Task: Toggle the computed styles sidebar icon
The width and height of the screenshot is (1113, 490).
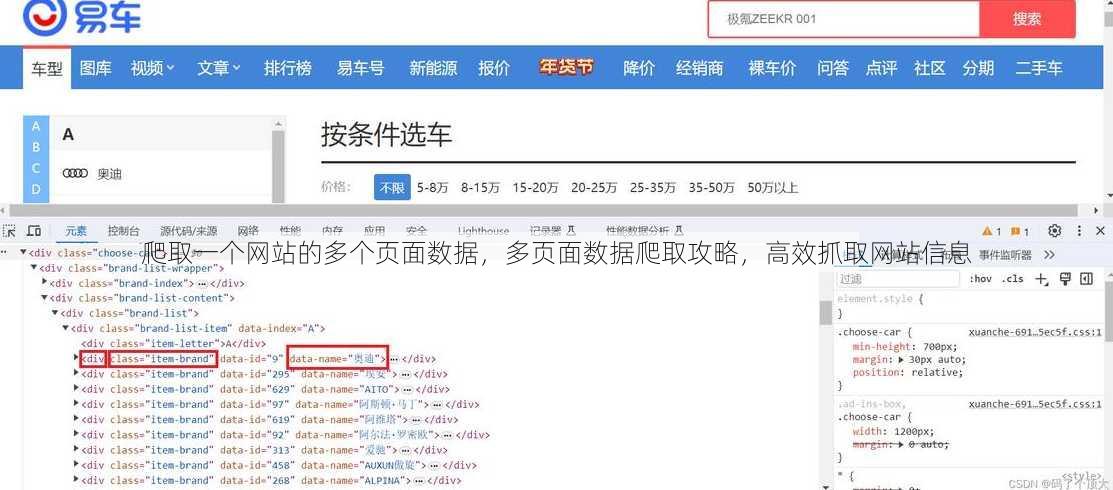Action: [x=1087, y=278]
